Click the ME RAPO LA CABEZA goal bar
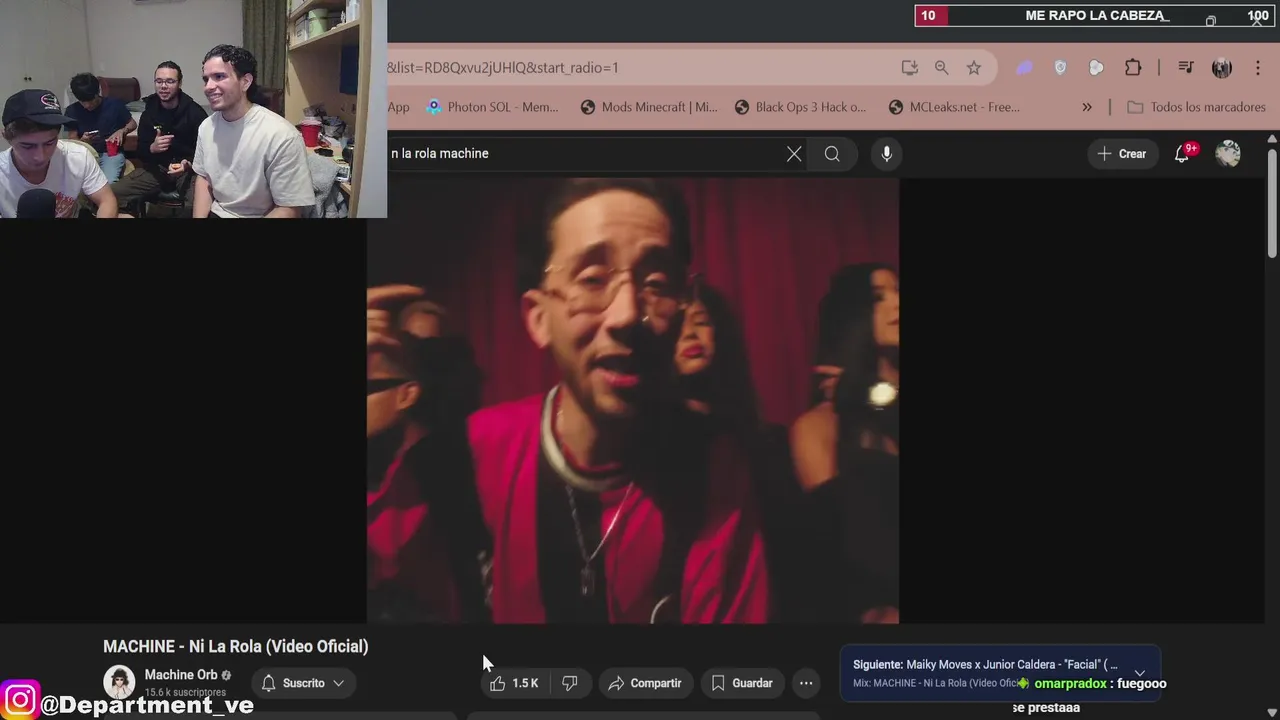 point(1095,15)
